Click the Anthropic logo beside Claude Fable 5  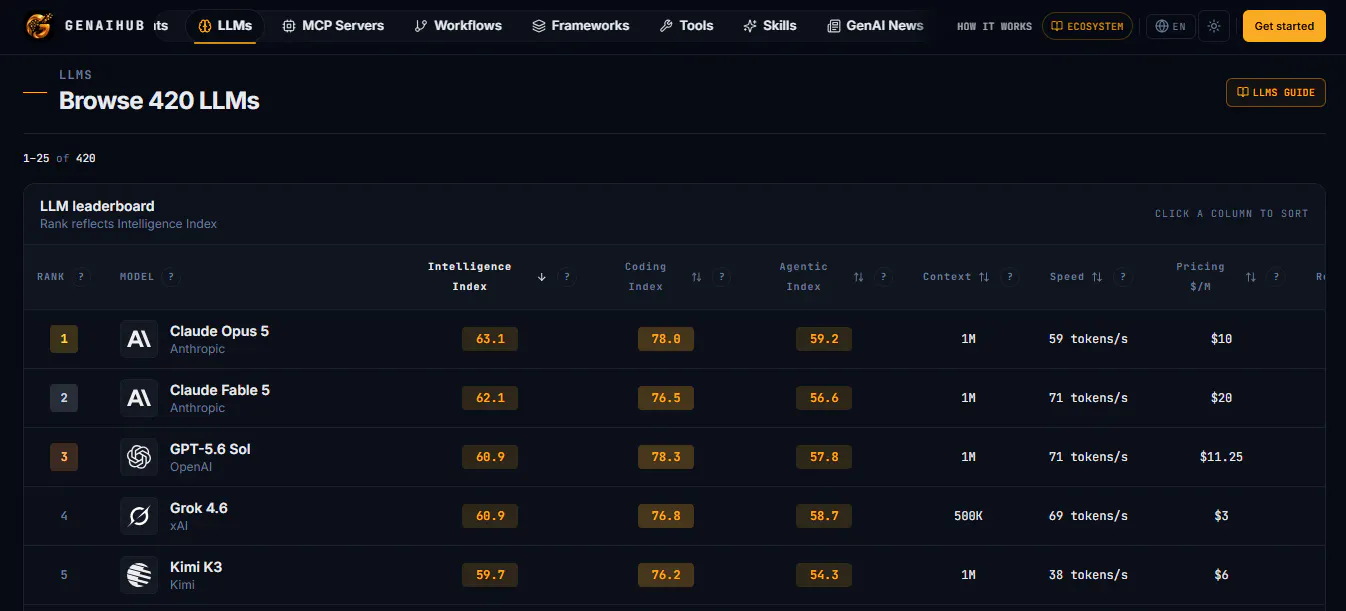click(139, 398)
